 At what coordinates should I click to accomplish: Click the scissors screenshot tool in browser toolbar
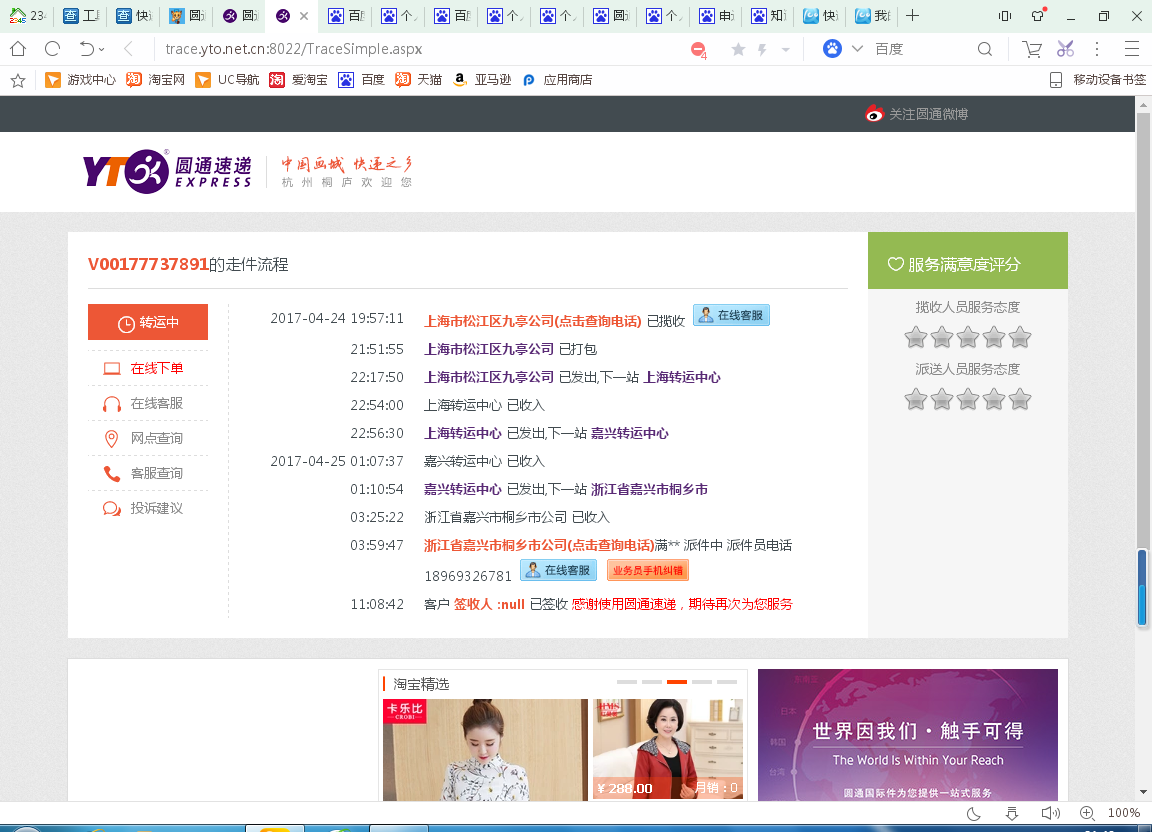(x=1065, y=48)
